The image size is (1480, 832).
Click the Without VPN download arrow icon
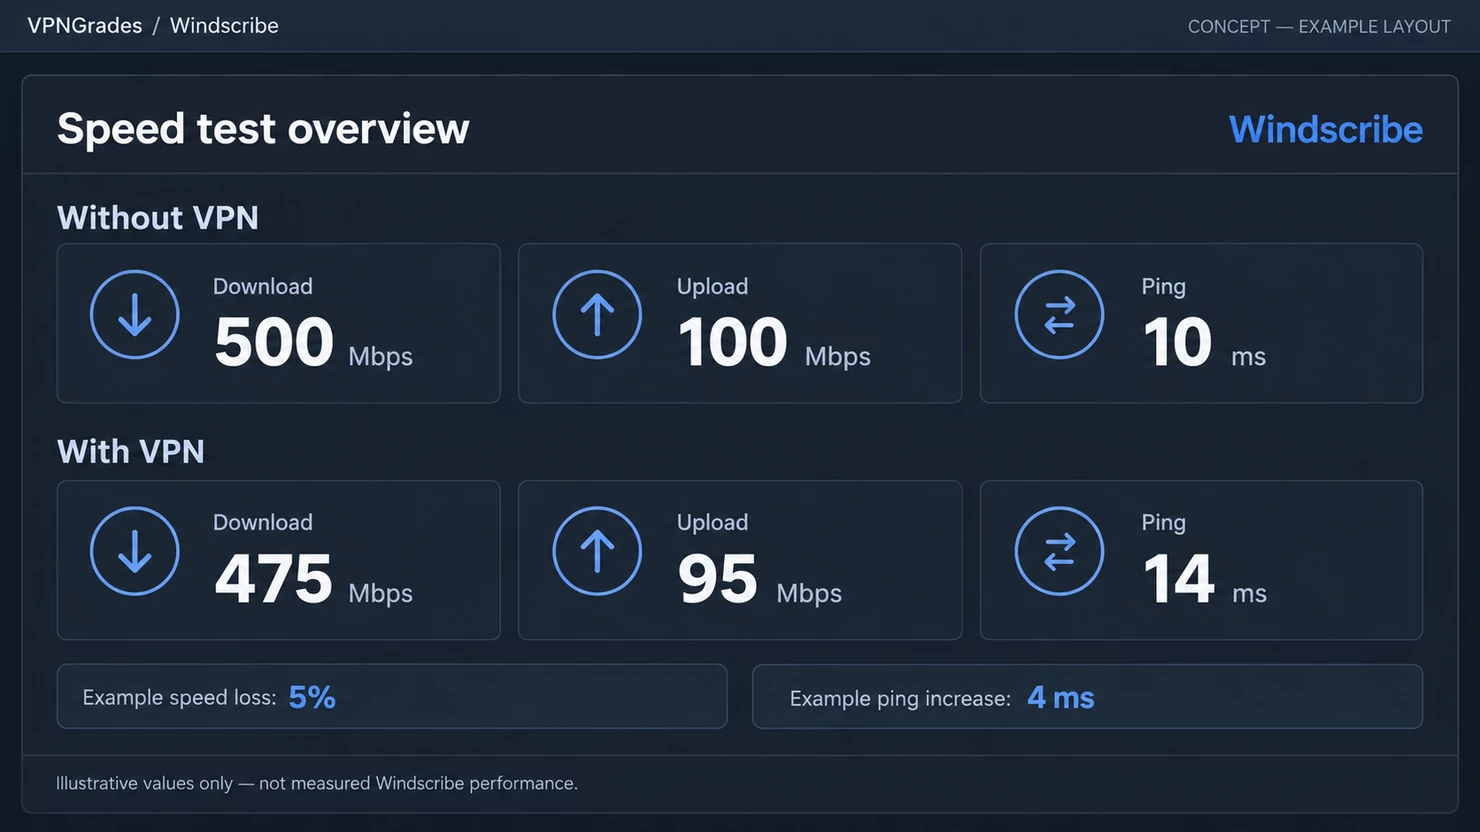pos(135,314)
